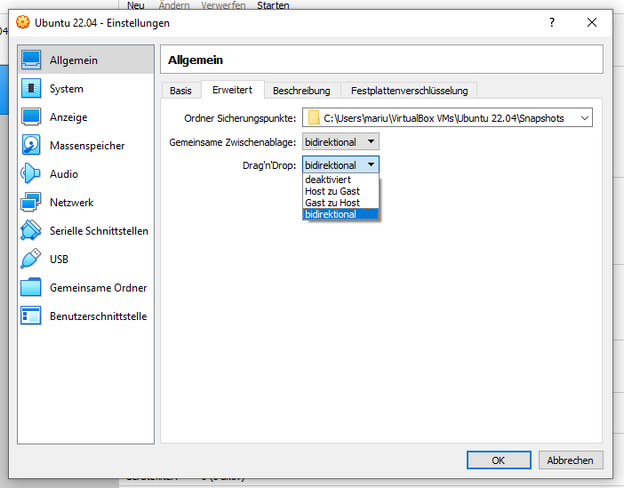Choose 'deaktiviert' in the Drag'n'Drop list
Image resolution: width=624 pixels, height=488 pixels.
[328, 180]
